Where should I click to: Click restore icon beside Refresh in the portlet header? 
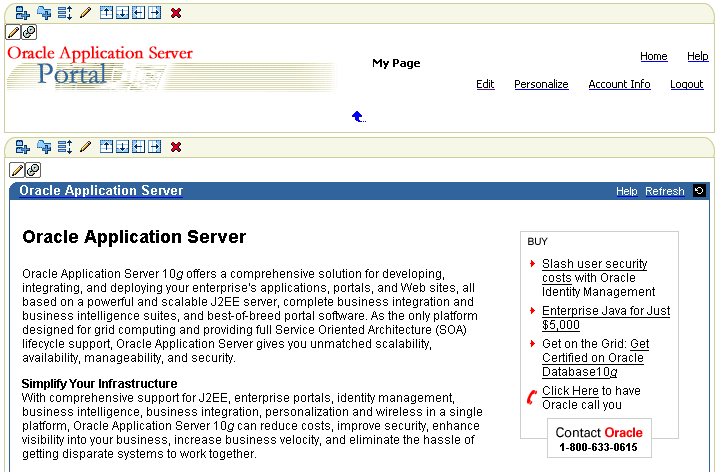[x=699, y=191]
